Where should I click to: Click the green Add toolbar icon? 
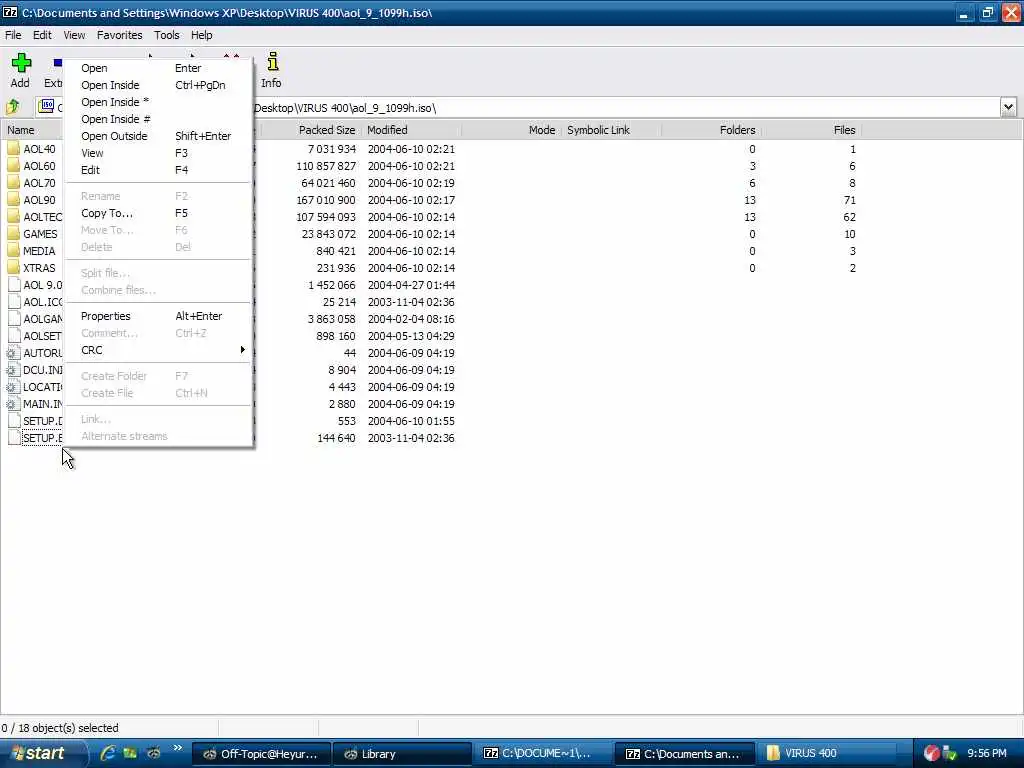(x=21, y=63)
